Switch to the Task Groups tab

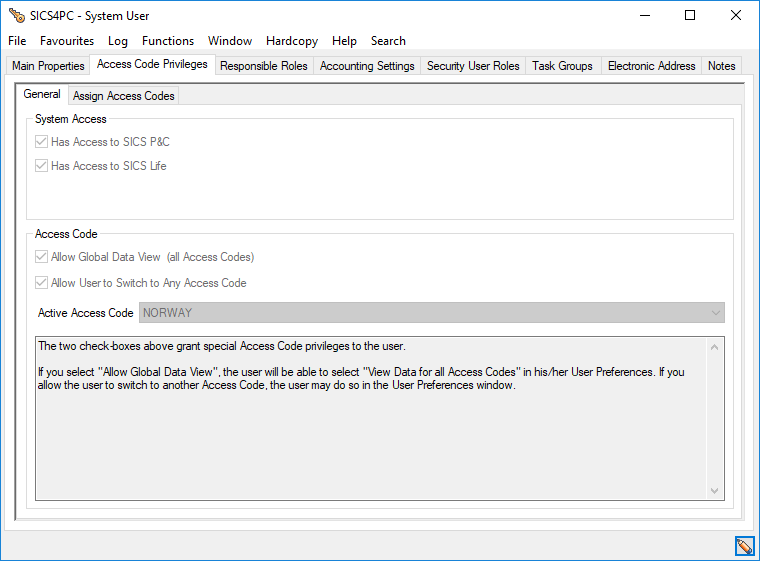click(x=562, y=66)
